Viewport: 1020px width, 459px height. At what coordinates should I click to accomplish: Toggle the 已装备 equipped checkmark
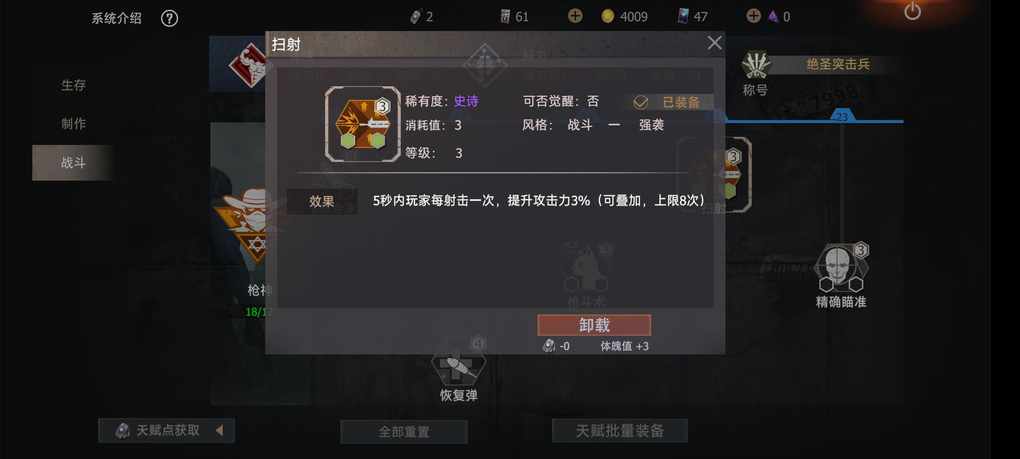coord(641,102)
